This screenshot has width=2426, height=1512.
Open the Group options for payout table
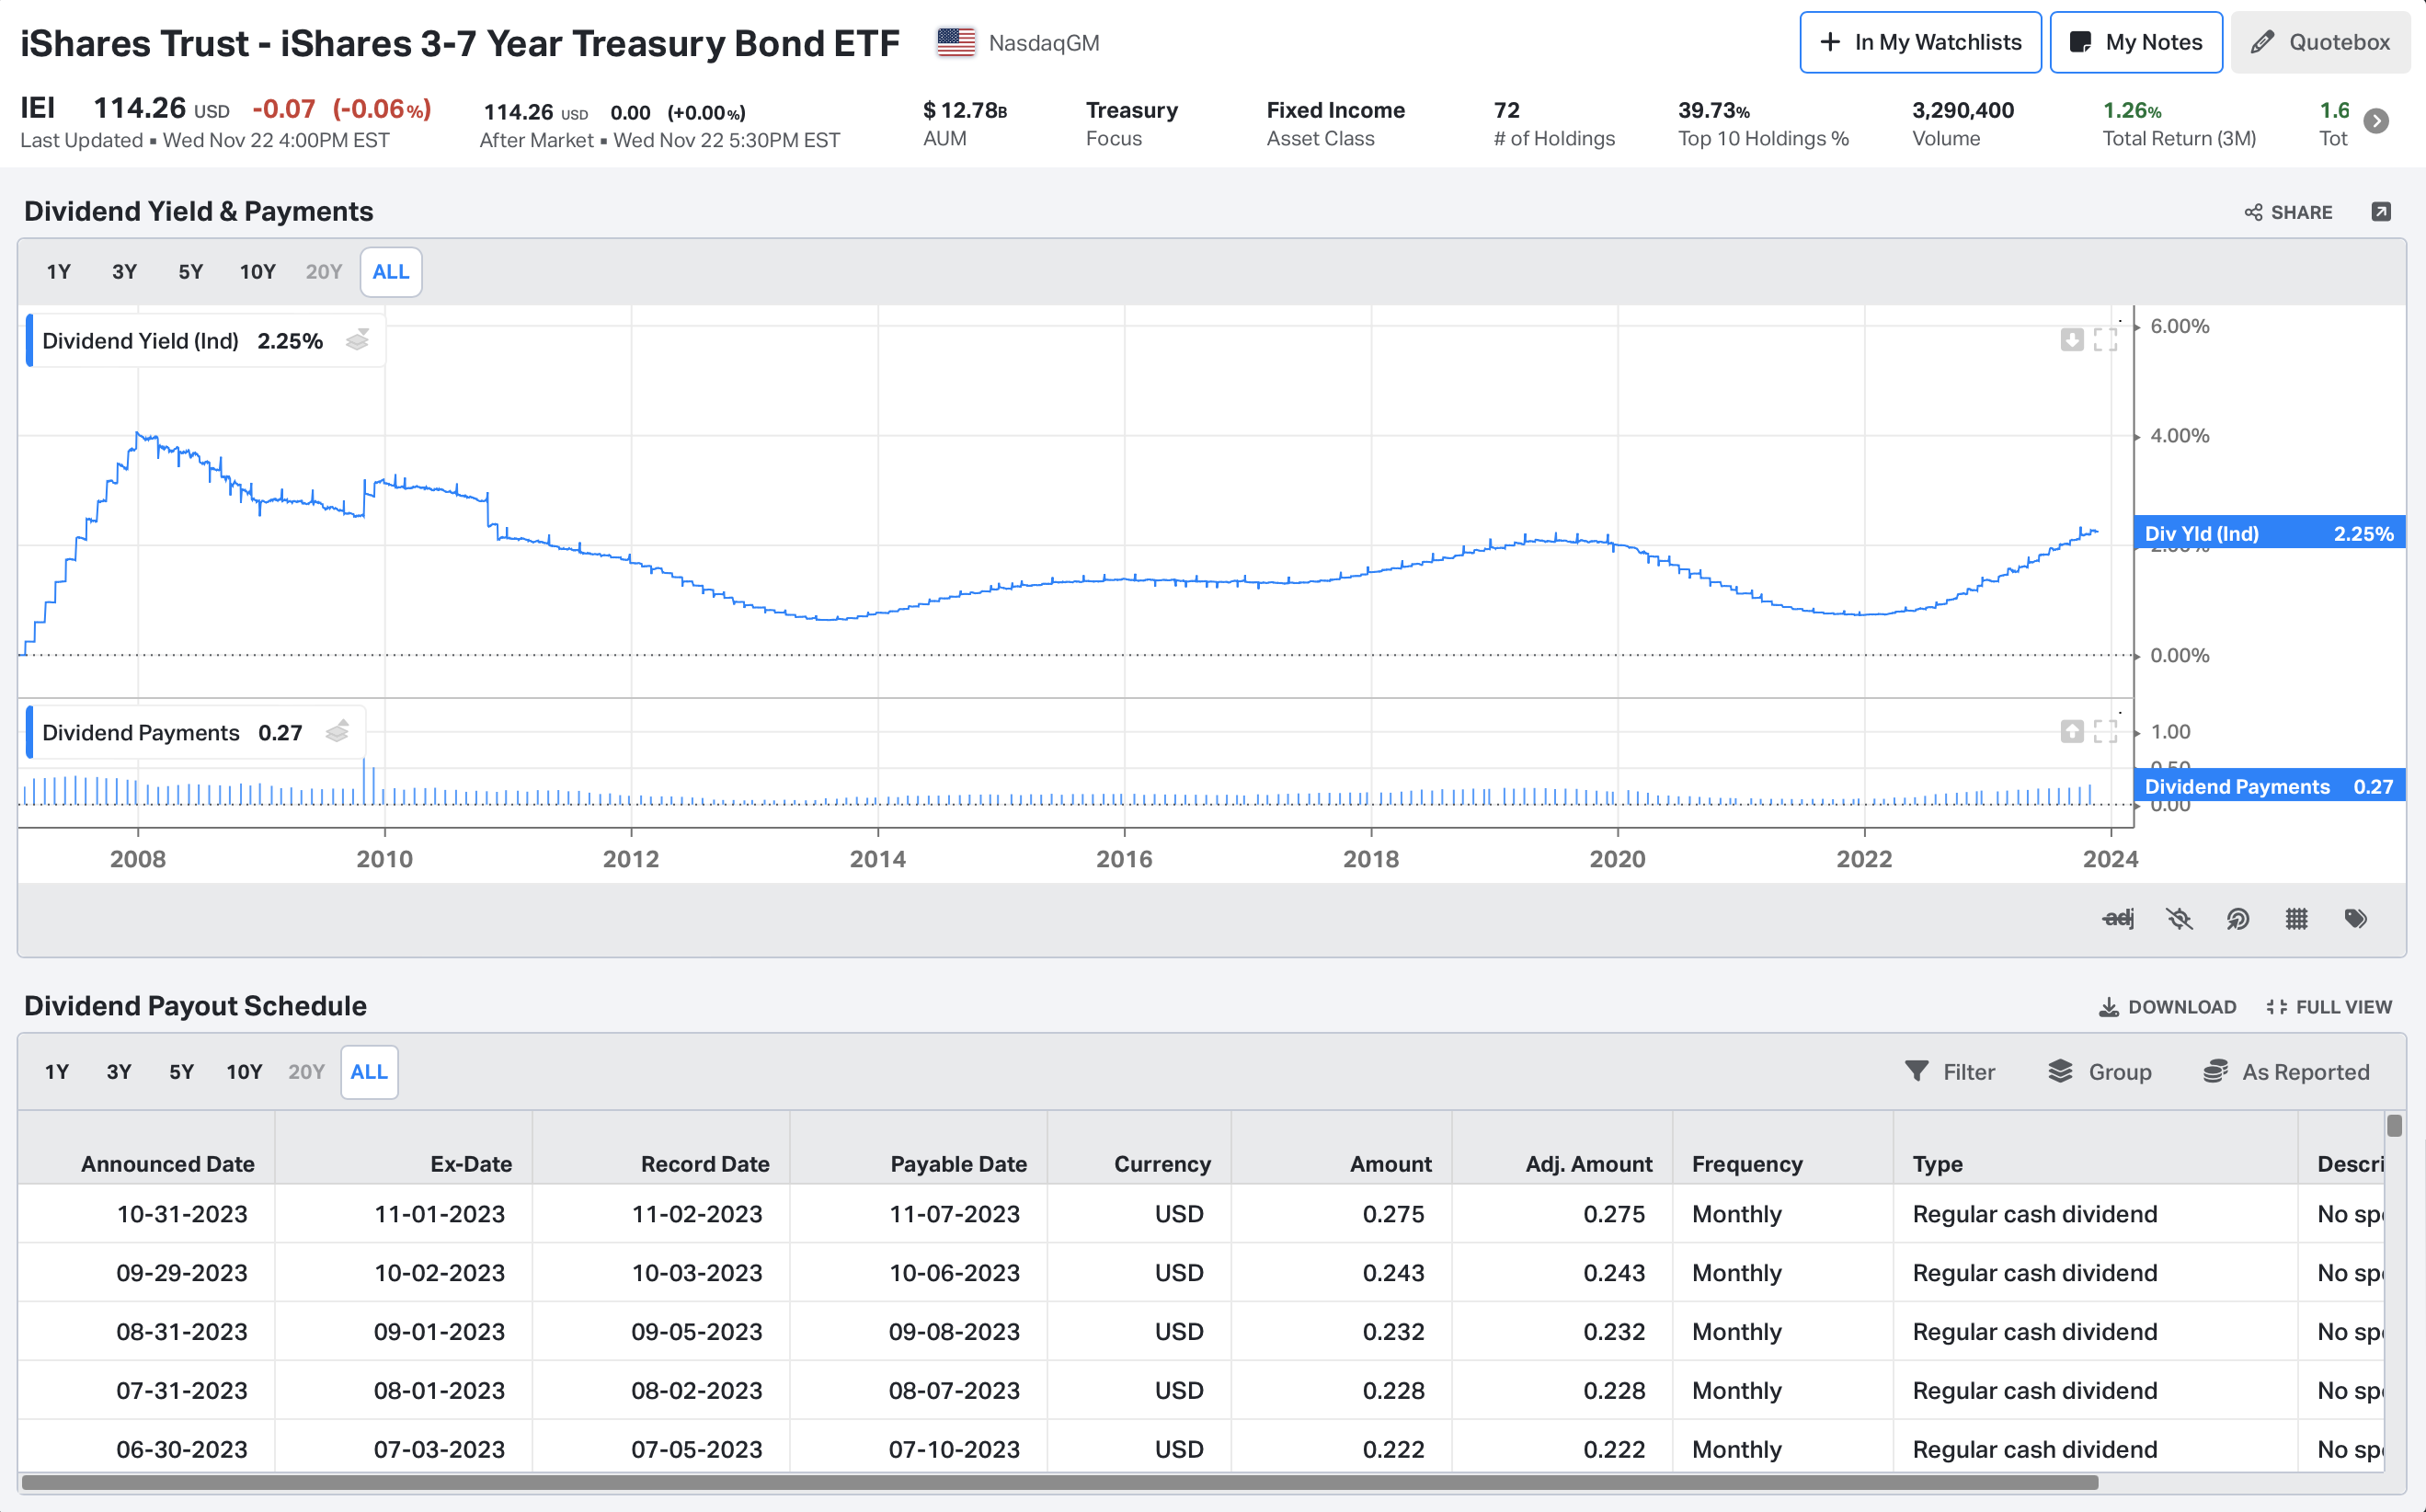coord(2100,1072)
